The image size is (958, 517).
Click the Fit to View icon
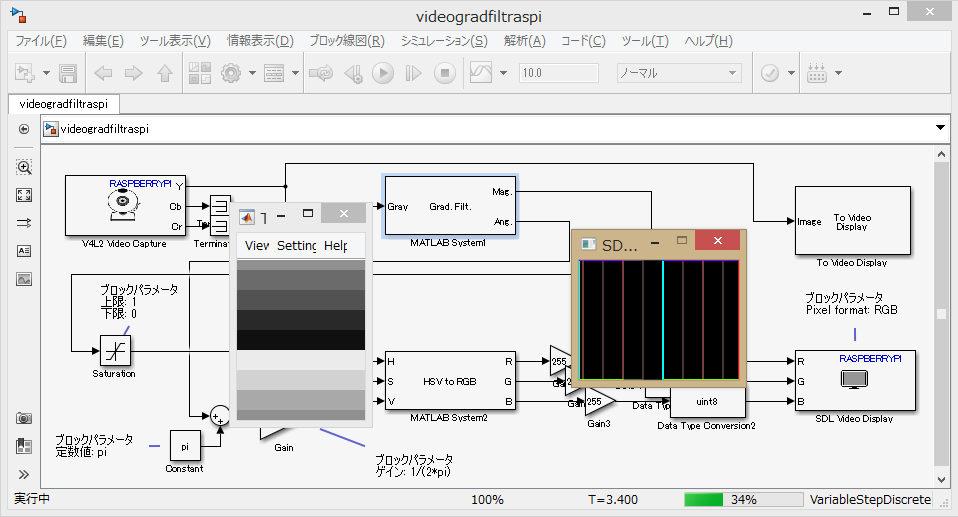click(x=24, y=195)
